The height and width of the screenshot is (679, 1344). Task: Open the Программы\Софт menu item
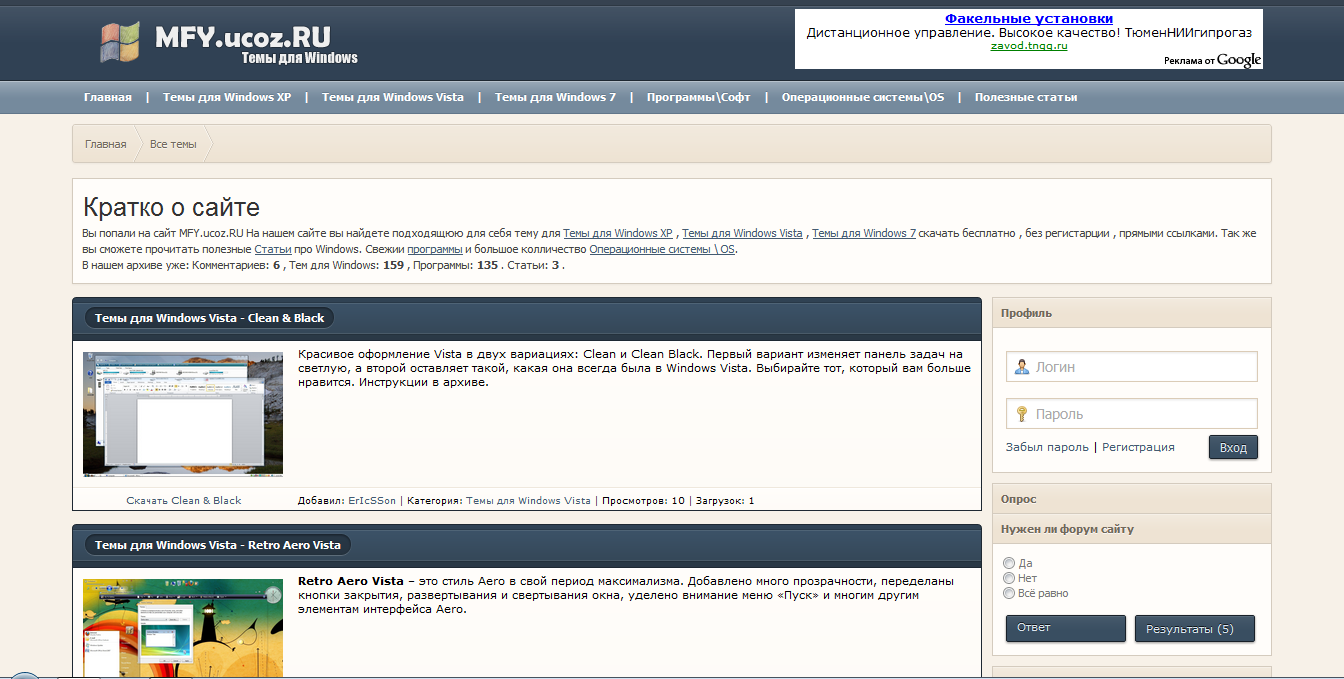point(699,97)
